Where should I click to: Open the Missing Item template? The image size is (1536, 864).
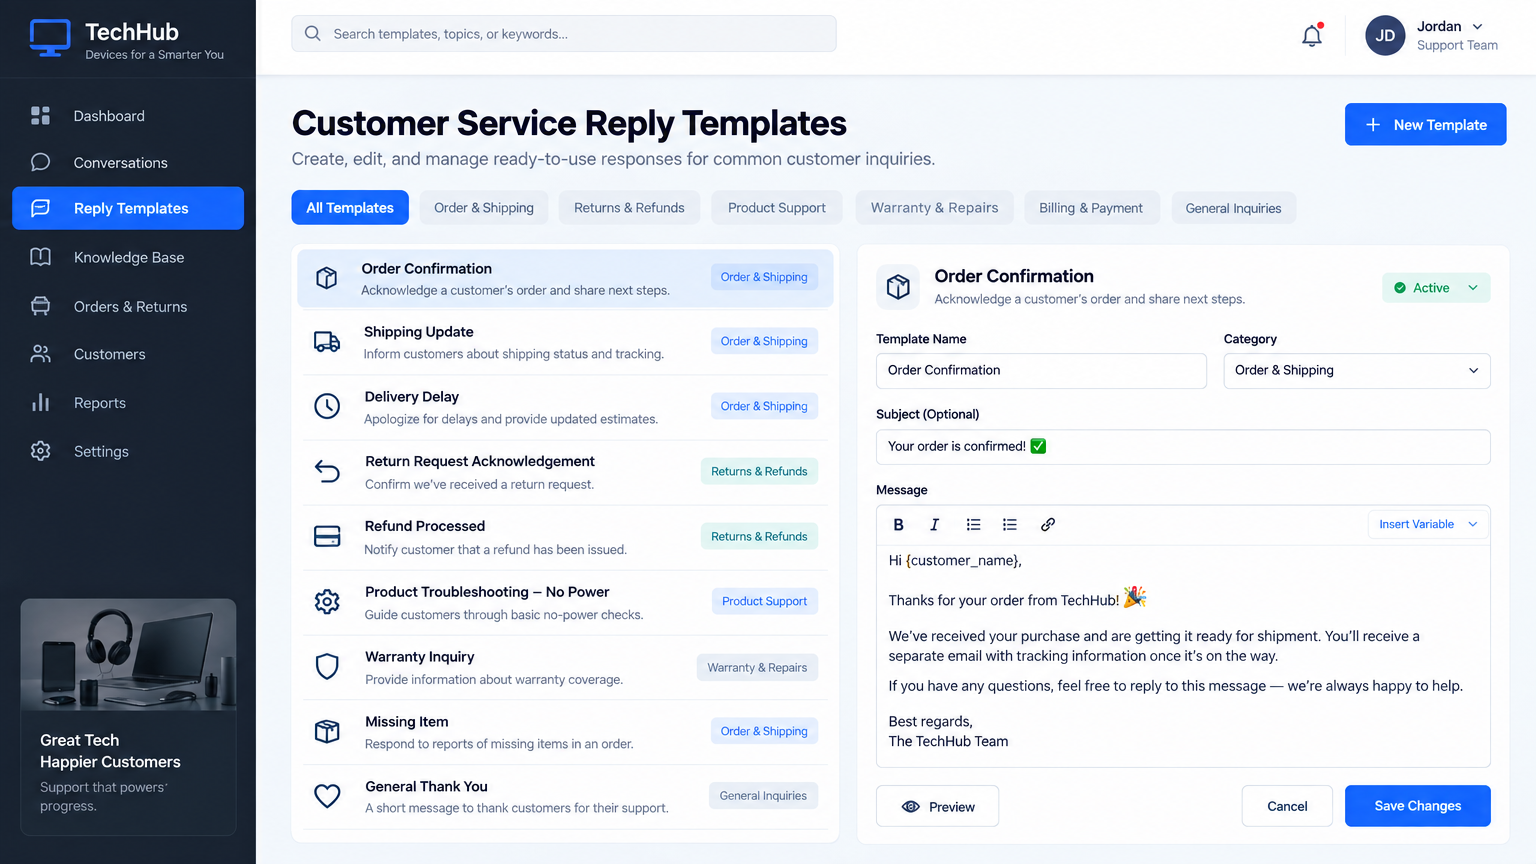pyautogui.click(x=565, y=732)
